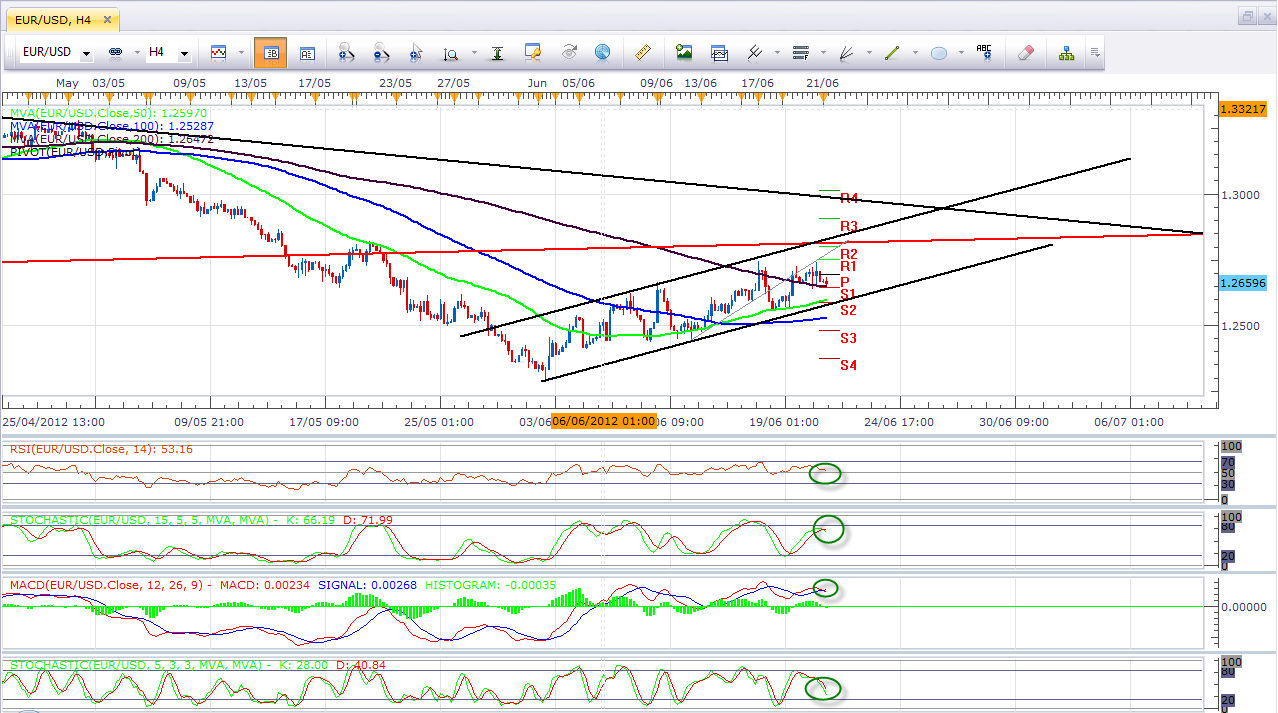Expand the shape tool options arrow
The width and height of the screenshot is (1278, 713).
[x=961, y=53]
